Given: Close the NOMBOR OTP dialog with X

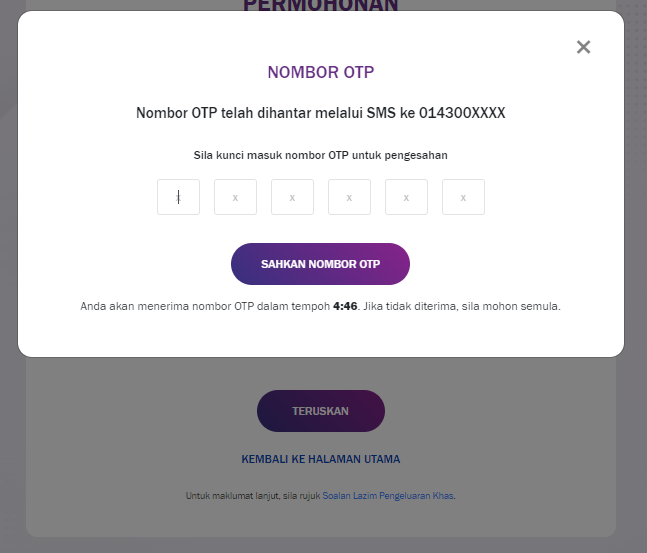Looking at the screenshot, I should (x=583, y=47).
